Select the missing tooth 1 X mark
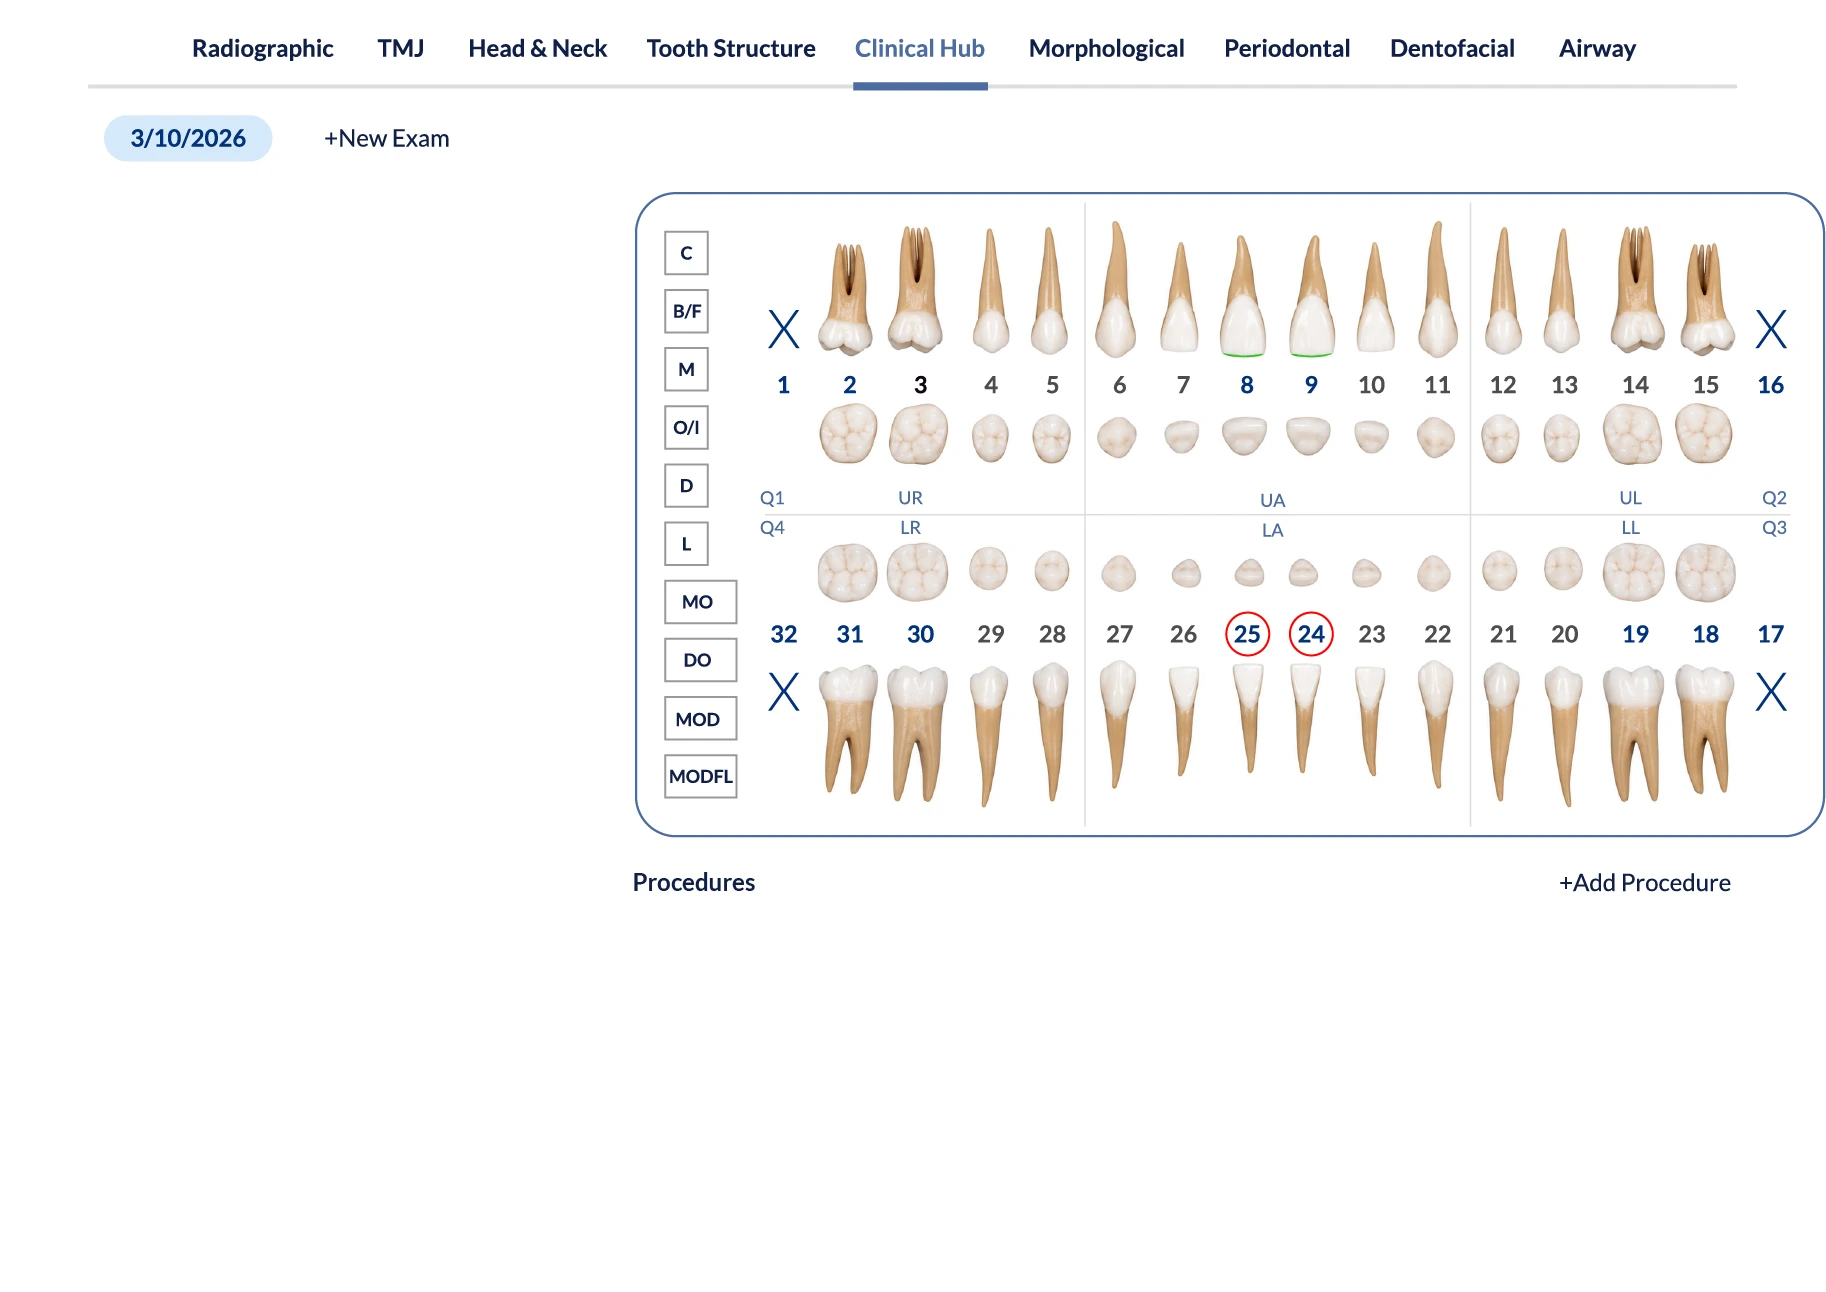1826x1292 pixels. (784, 329)
